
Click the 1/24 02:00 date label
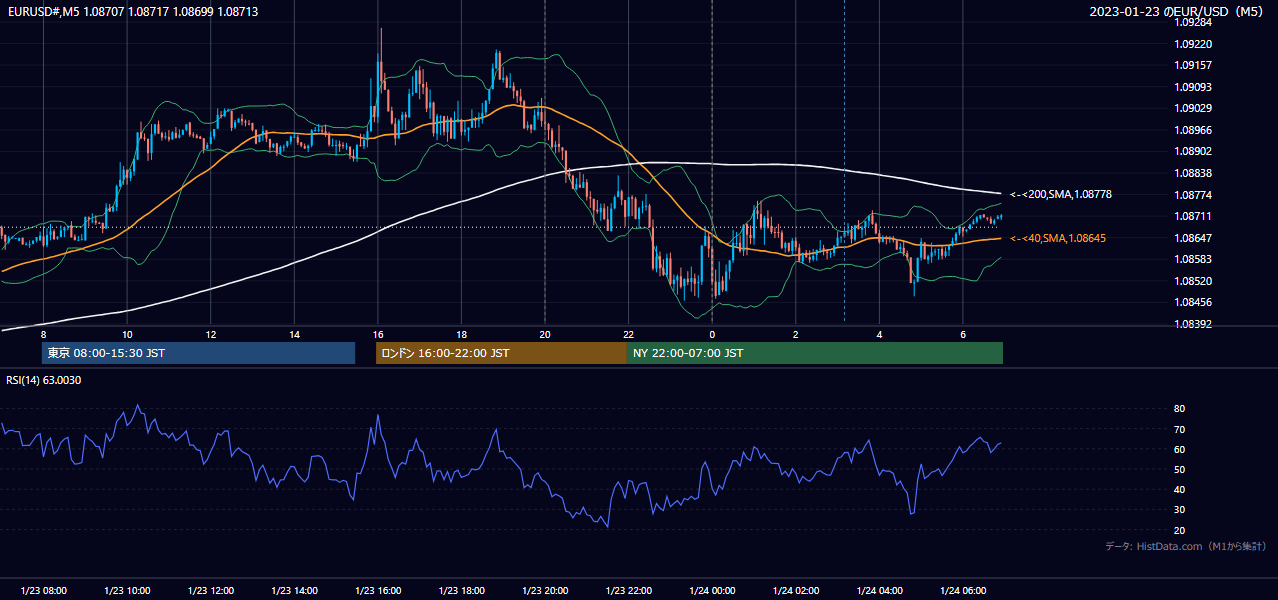(x=795, y=591)
